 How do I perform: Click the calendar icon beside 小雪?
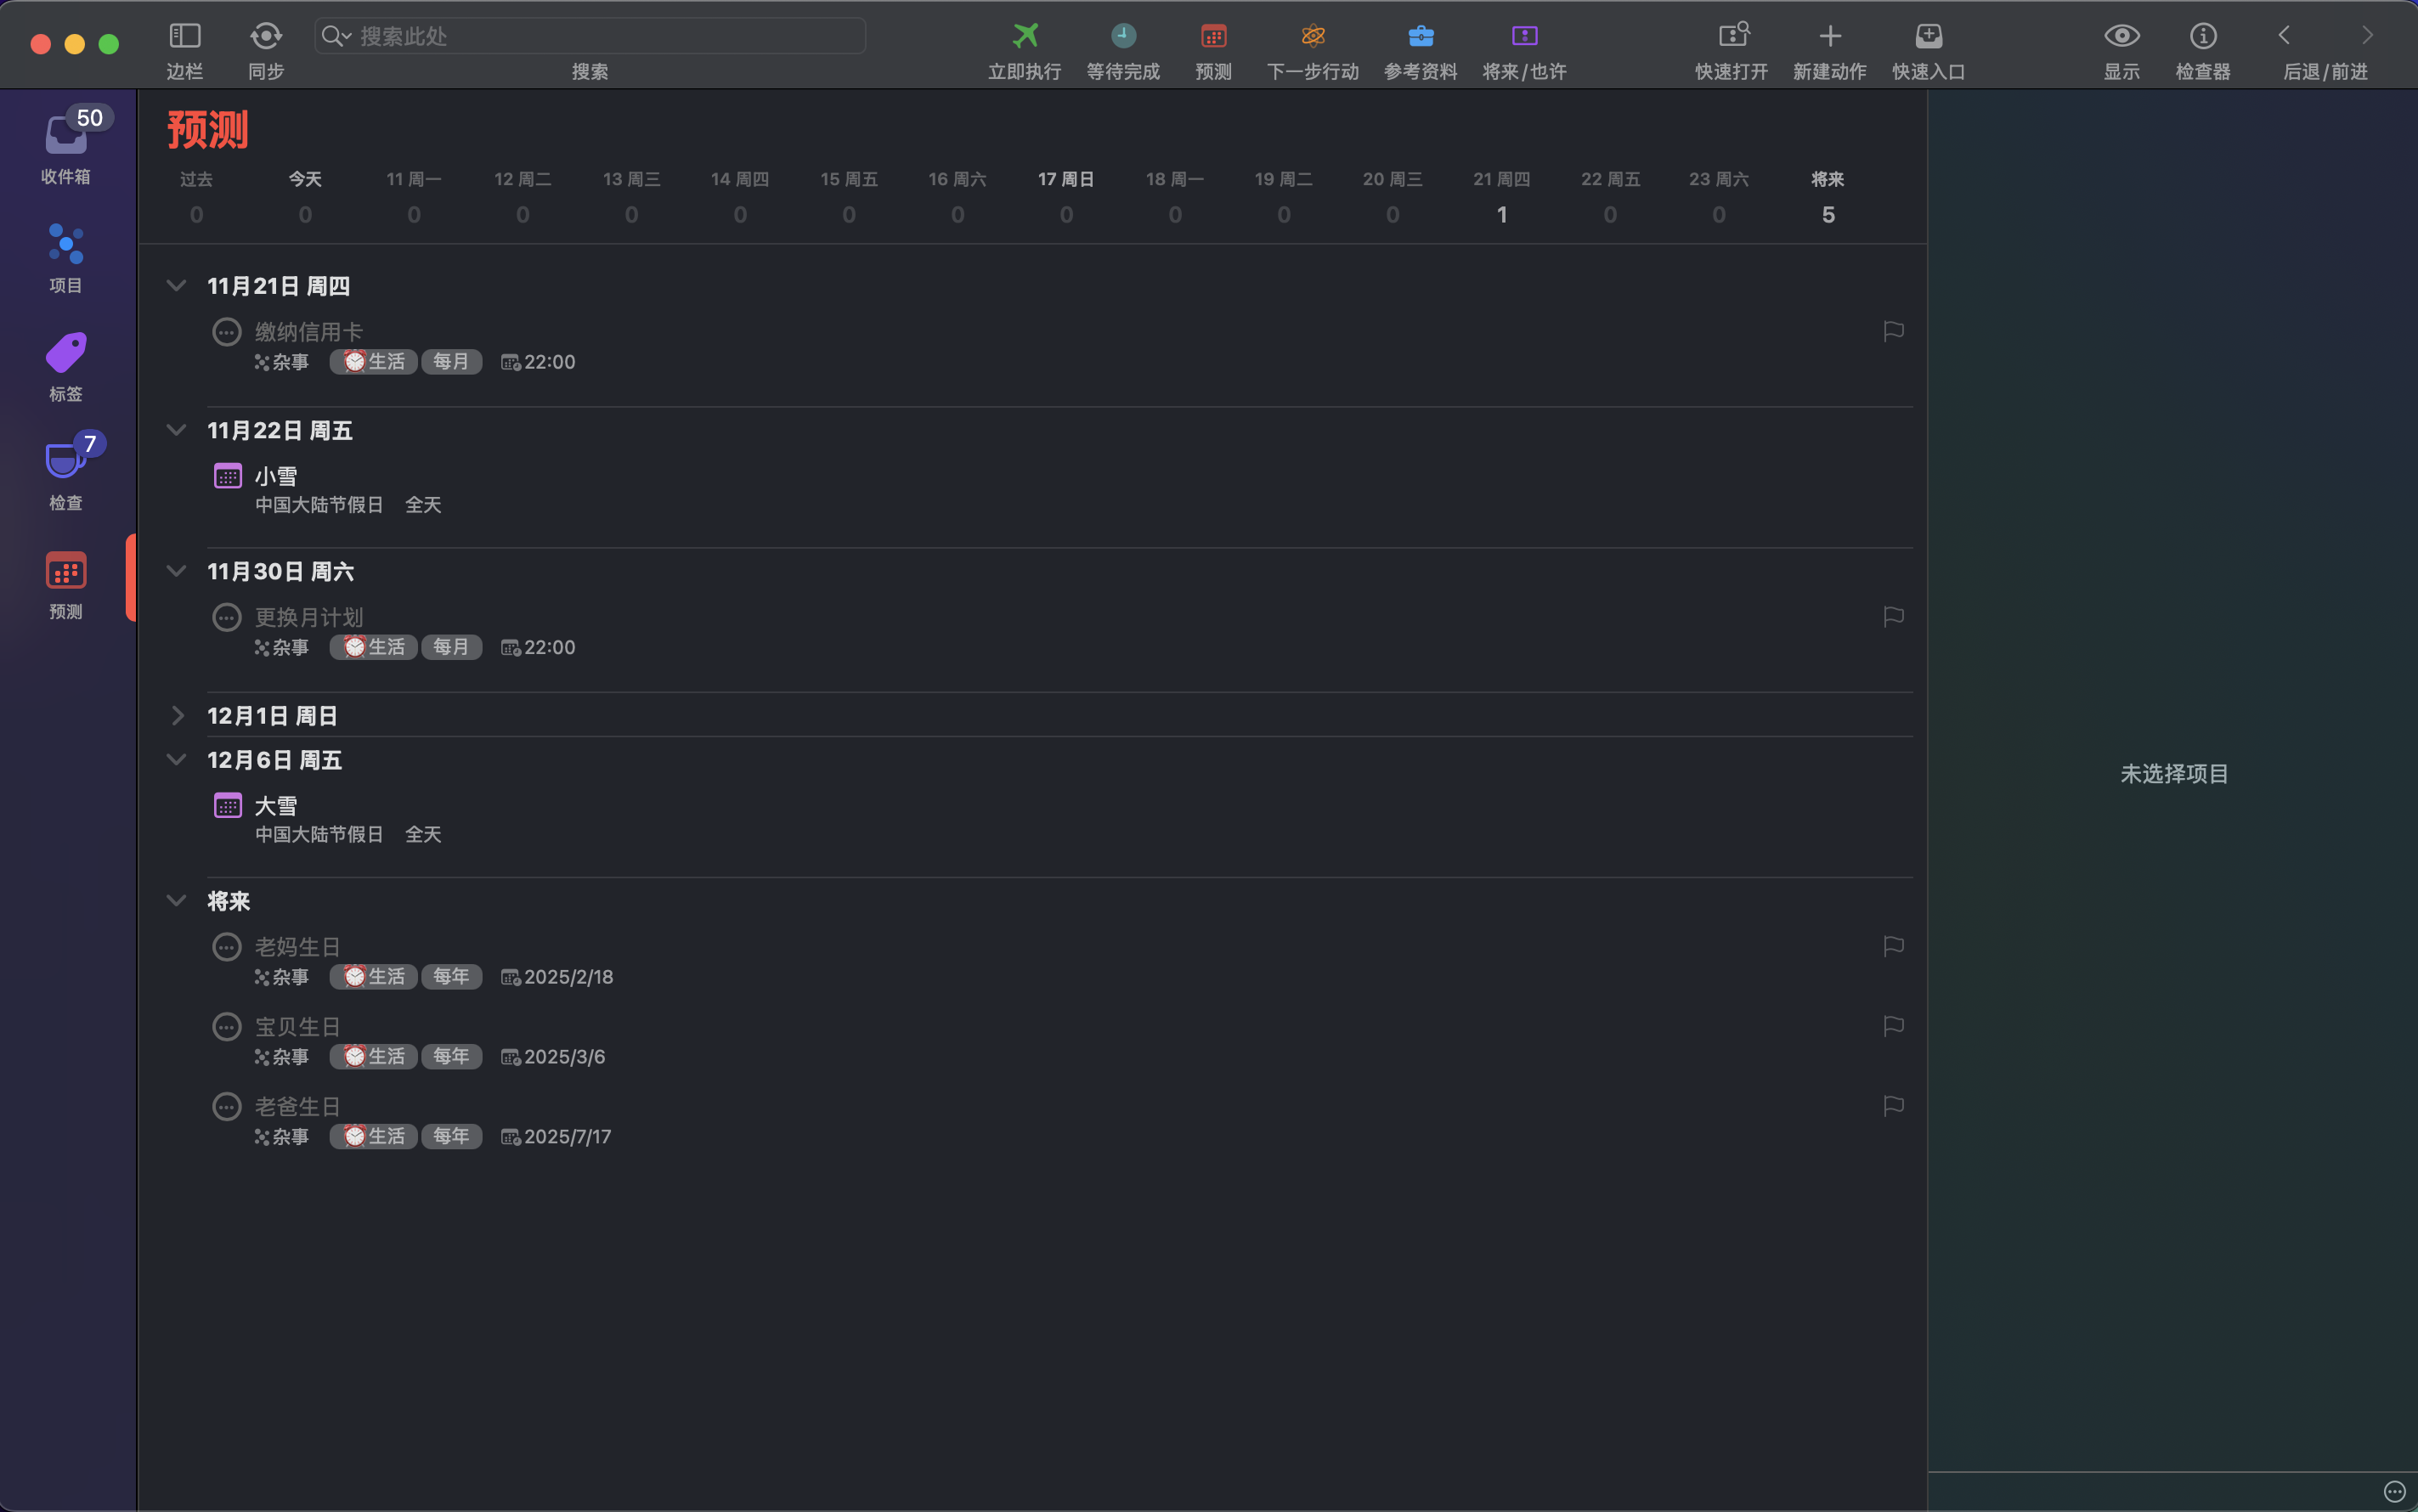coord(228,476)
